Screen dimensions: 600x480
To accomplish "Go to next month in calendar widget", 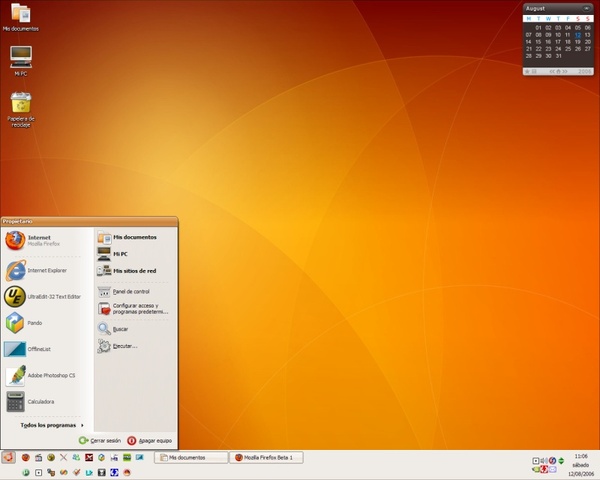I will pyautogui.click(x=565, y=71).
